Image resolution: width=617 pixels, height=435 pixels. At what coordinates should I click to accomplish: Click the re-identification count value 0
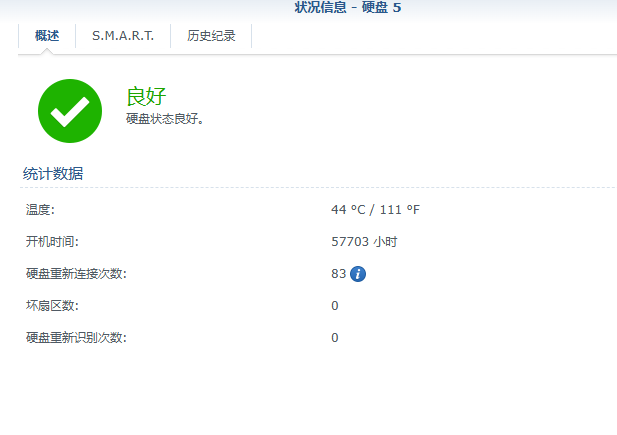click(x=335, y=338)
